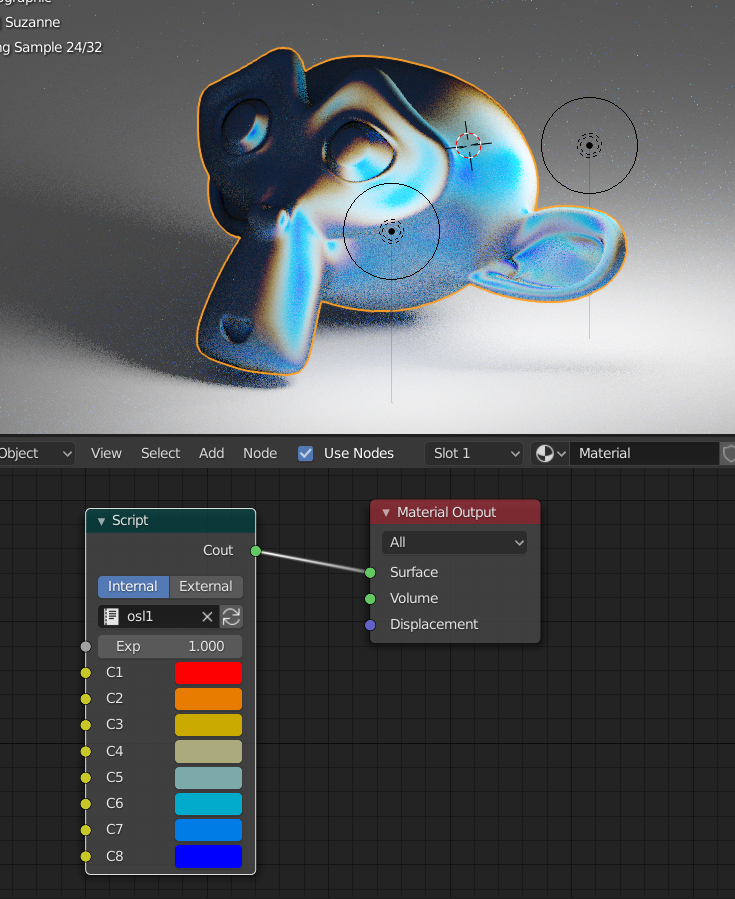
Task: Open the C2 orange color swatch
Action: click(208, 699)
